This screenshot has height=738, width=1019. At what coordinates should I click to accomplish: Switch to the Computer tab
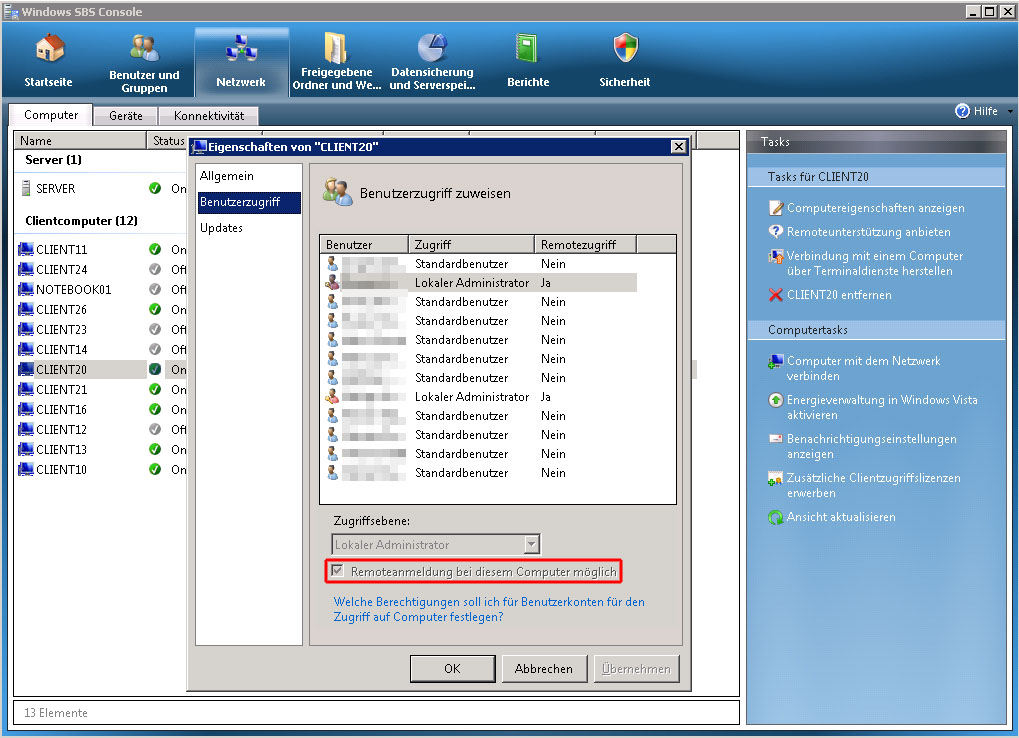pyautogui.click(x=51, y=115)
